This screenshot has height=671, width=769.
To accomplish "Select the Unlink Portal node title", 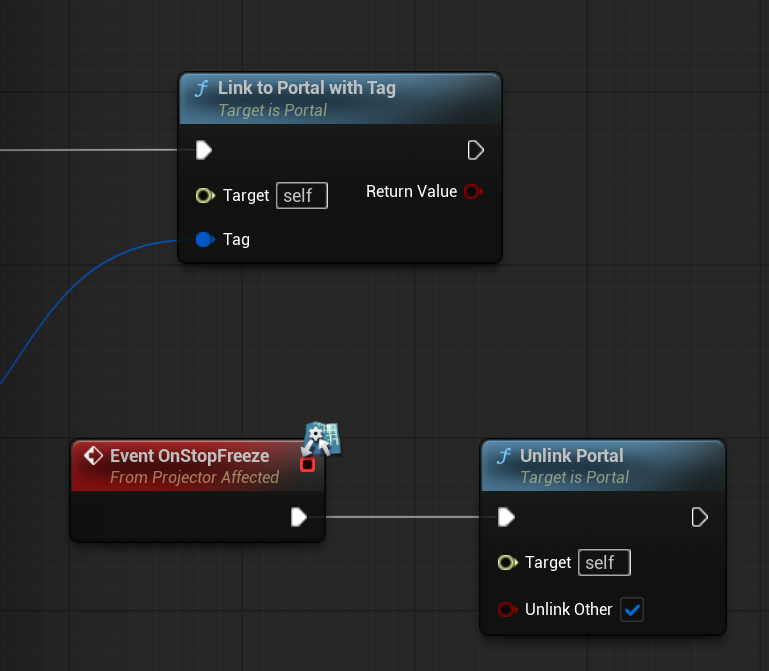I will click(571, 456).
